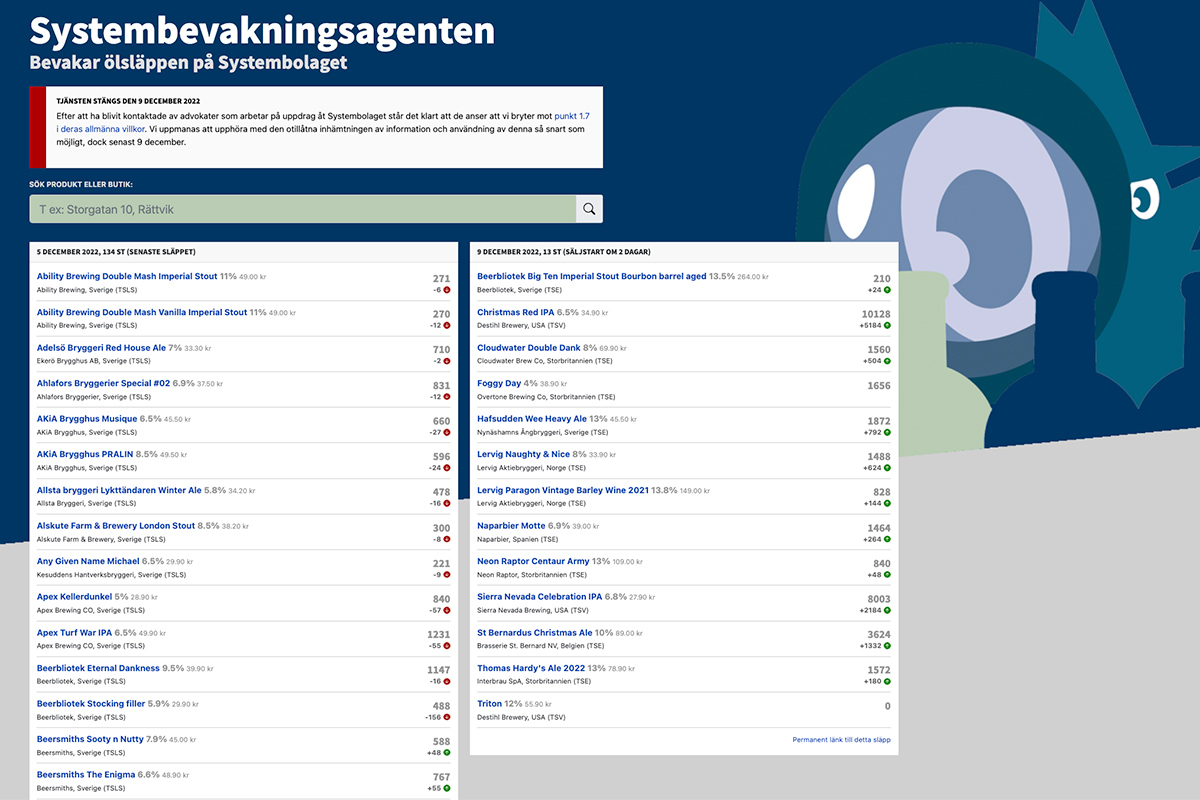
Task: Click green up indicator for Beersmiths Sooty n Nutty
Action: click(447, 753)
